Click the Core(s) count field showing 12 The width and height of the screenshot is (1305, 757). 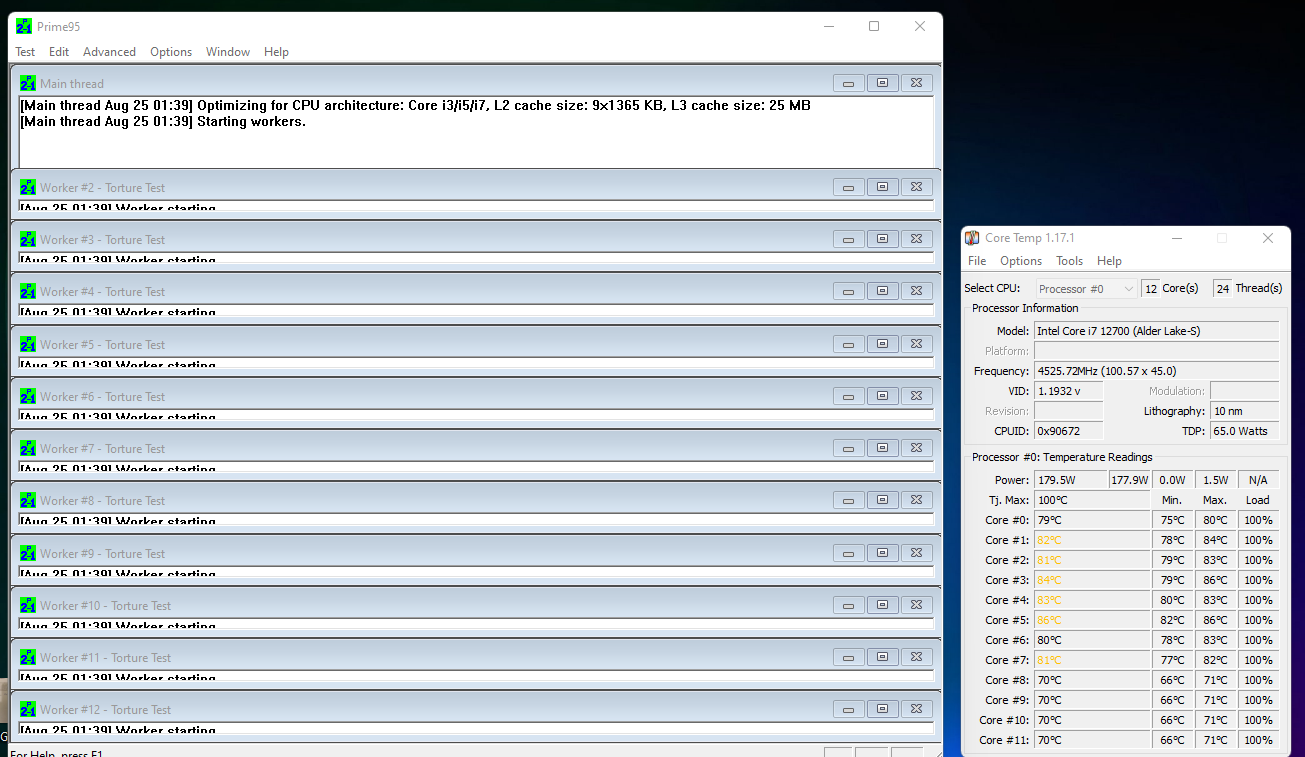point(1150,289)
